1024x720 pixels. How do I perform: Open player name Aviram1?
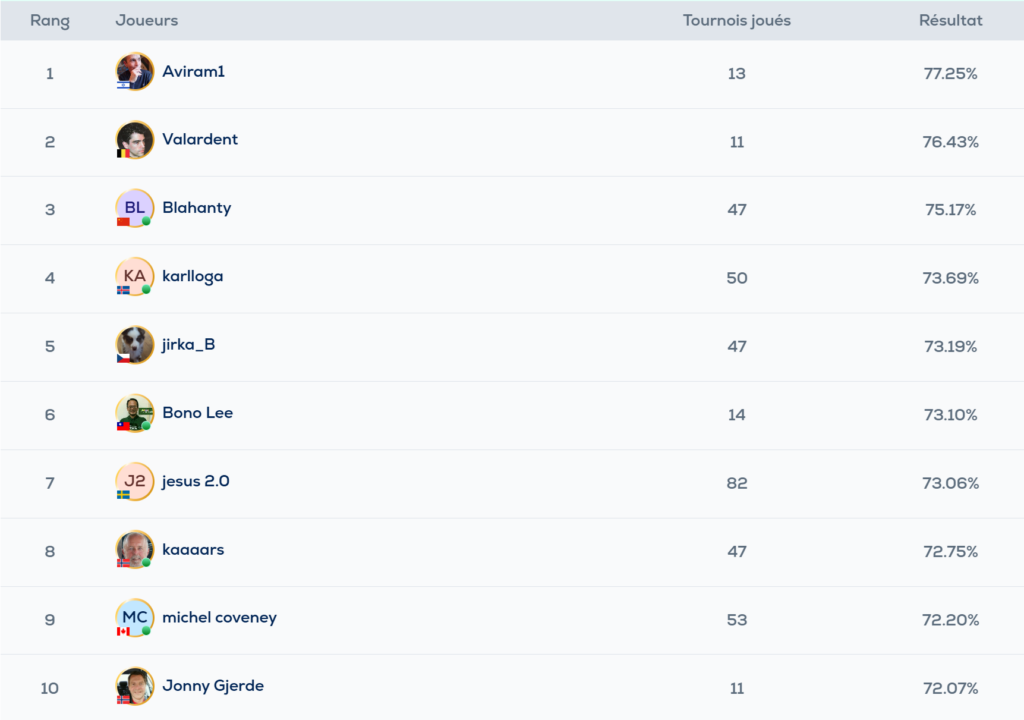point(194,72)
